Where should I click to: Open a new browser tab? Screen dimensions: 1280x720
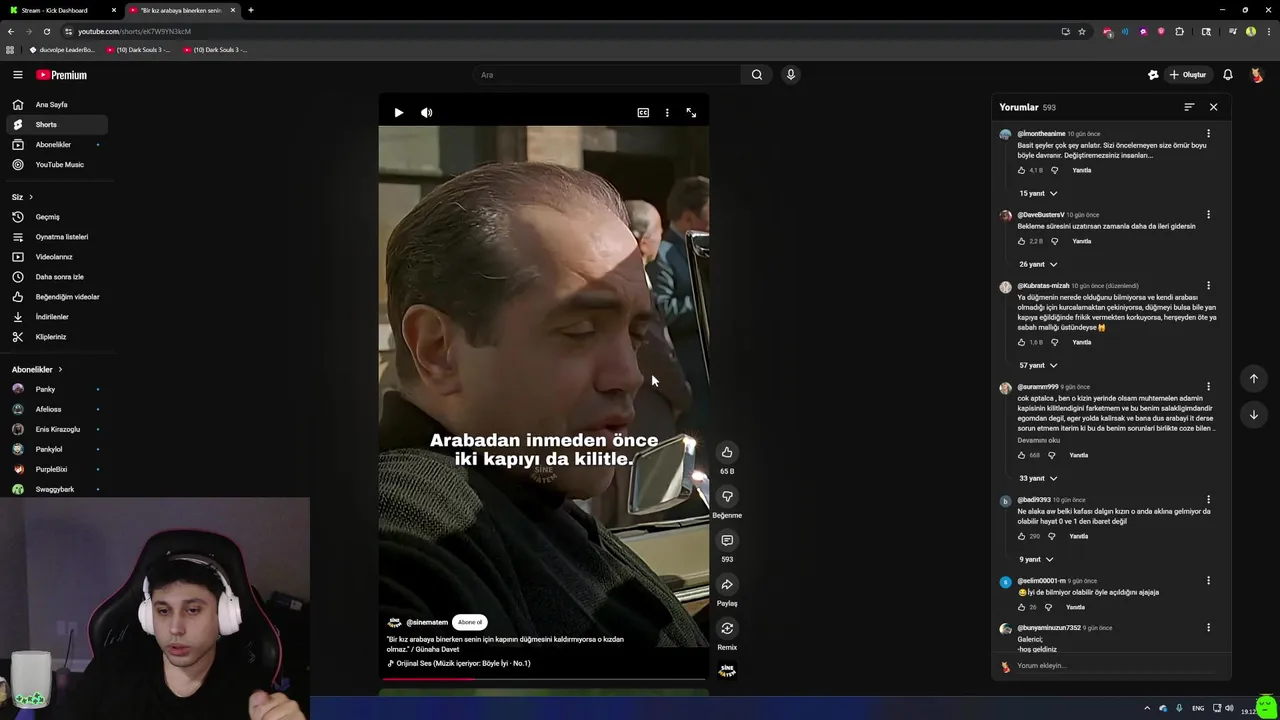click(250, 10)
